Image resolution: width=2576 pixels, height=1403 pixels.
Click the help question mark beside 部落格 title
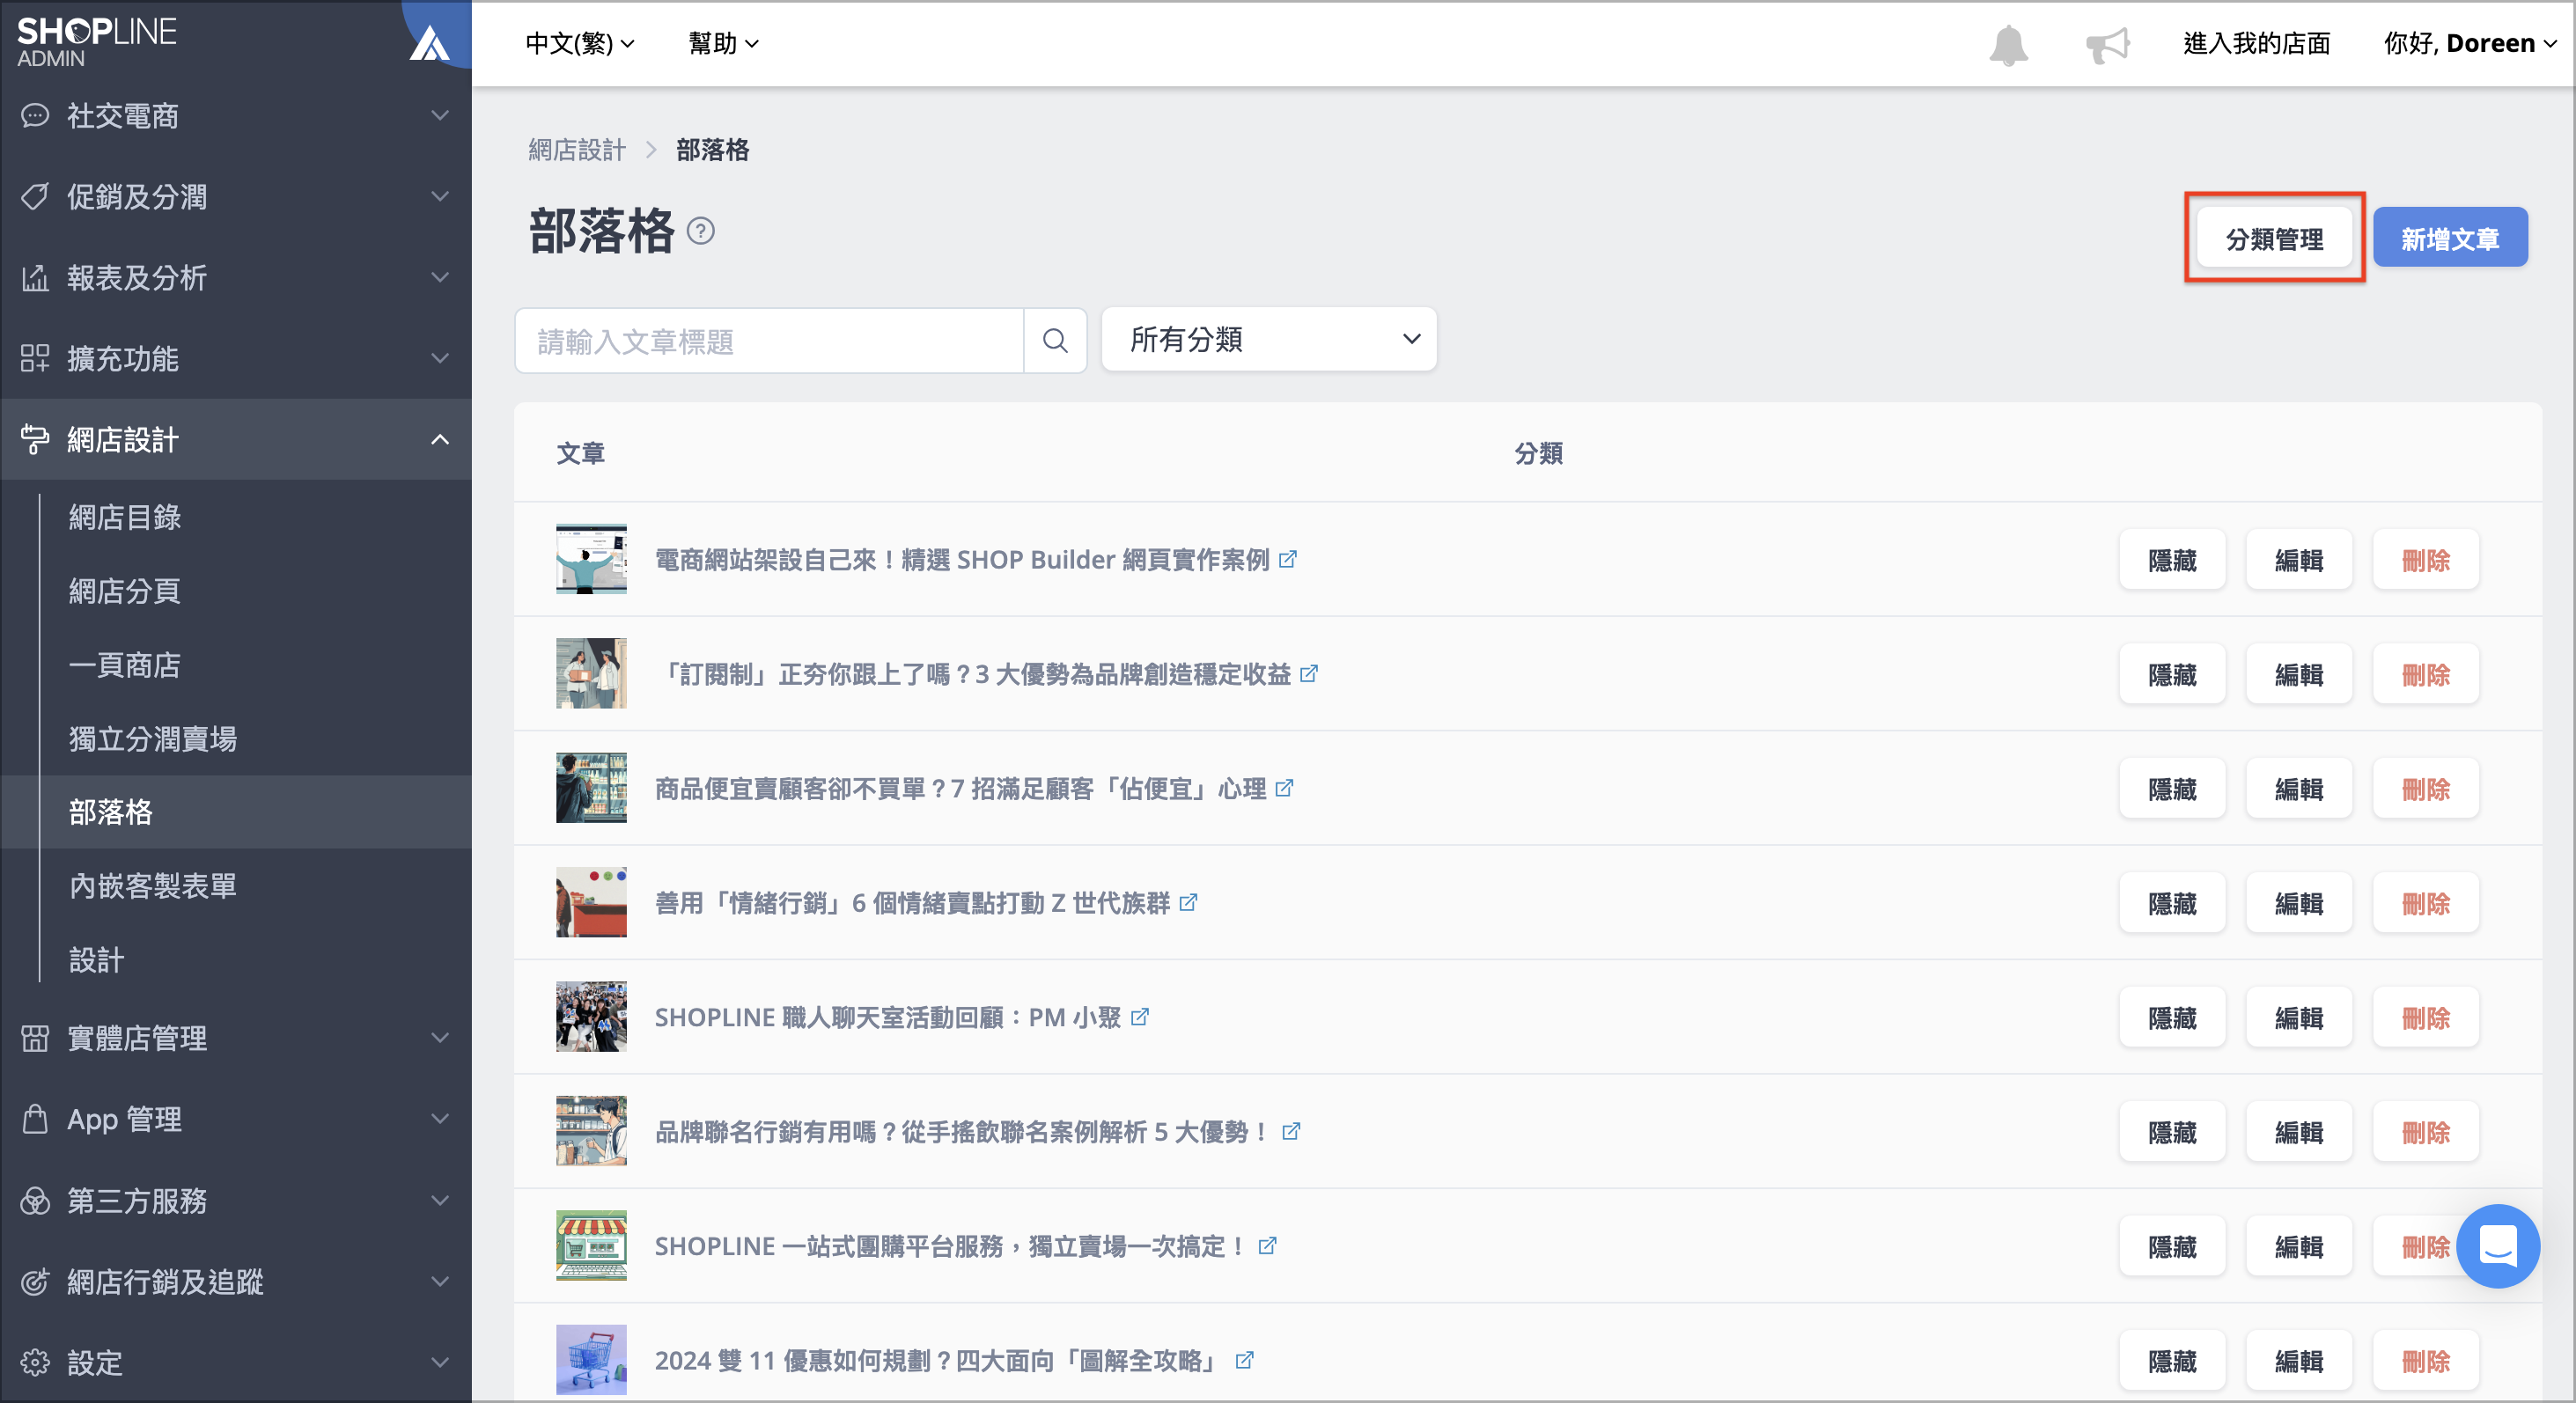pyautogui.click(x=701, y=231)
